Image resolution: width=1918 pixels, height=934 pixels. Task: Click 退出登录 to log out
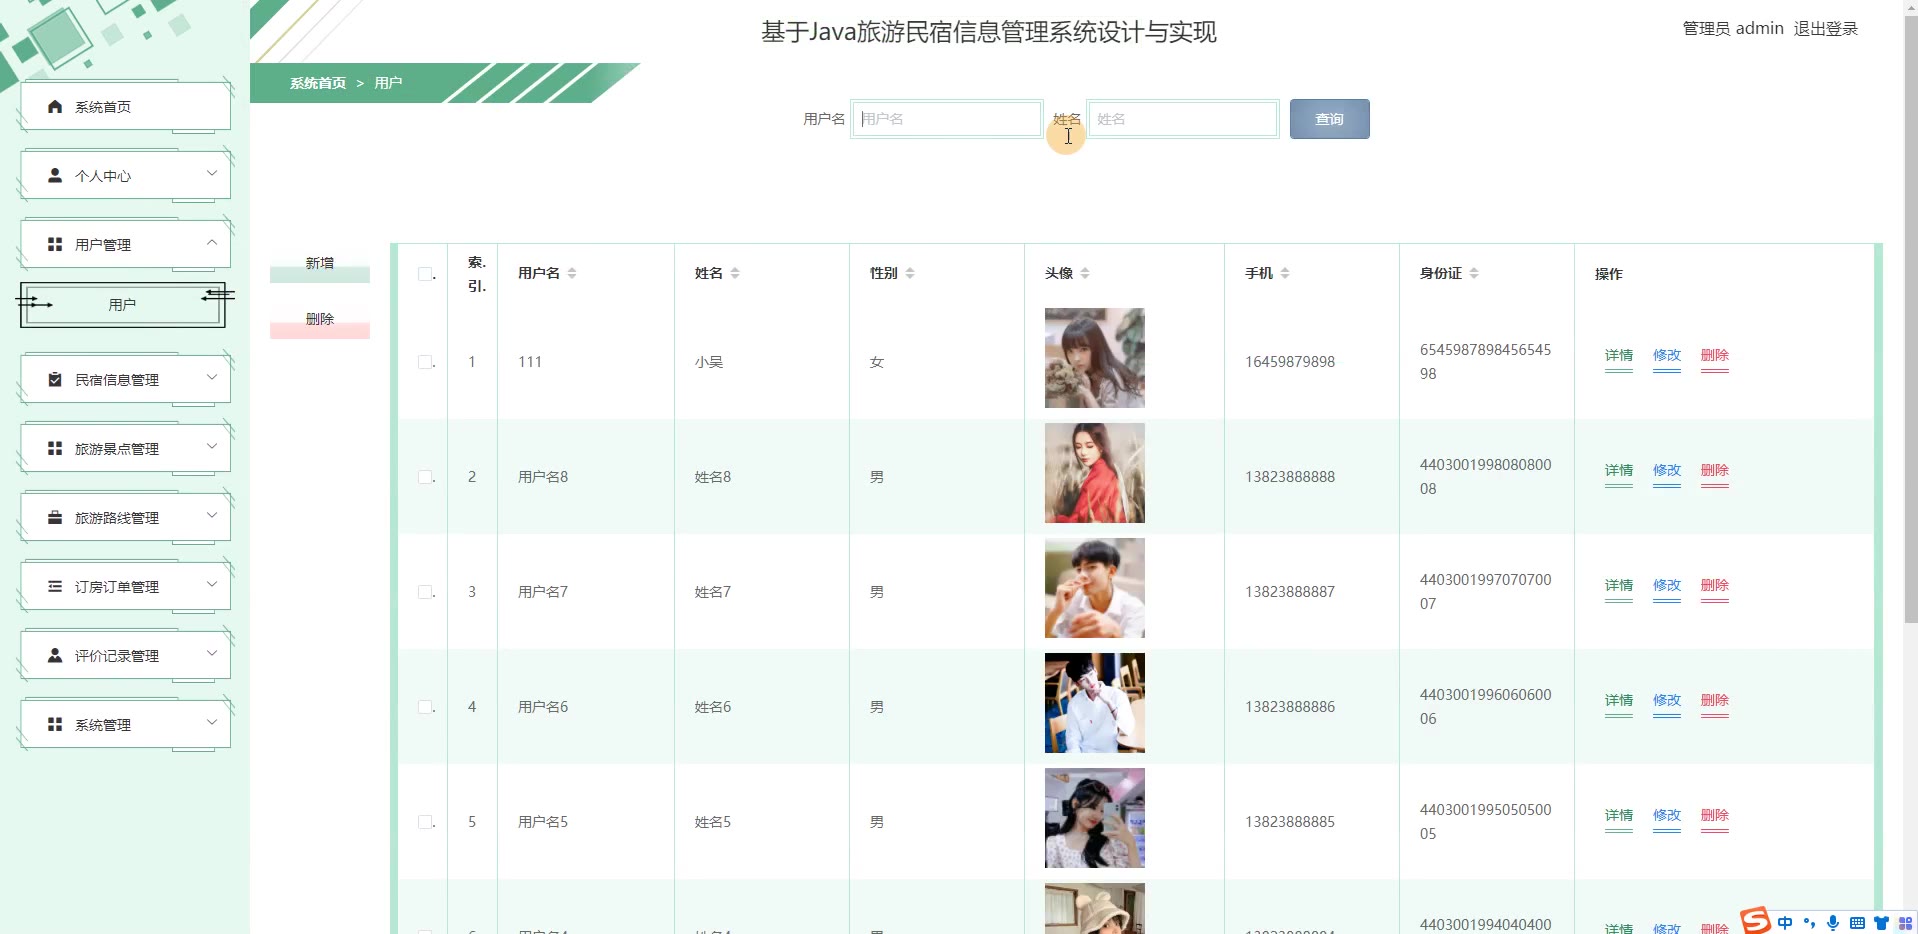(1825, 29)
